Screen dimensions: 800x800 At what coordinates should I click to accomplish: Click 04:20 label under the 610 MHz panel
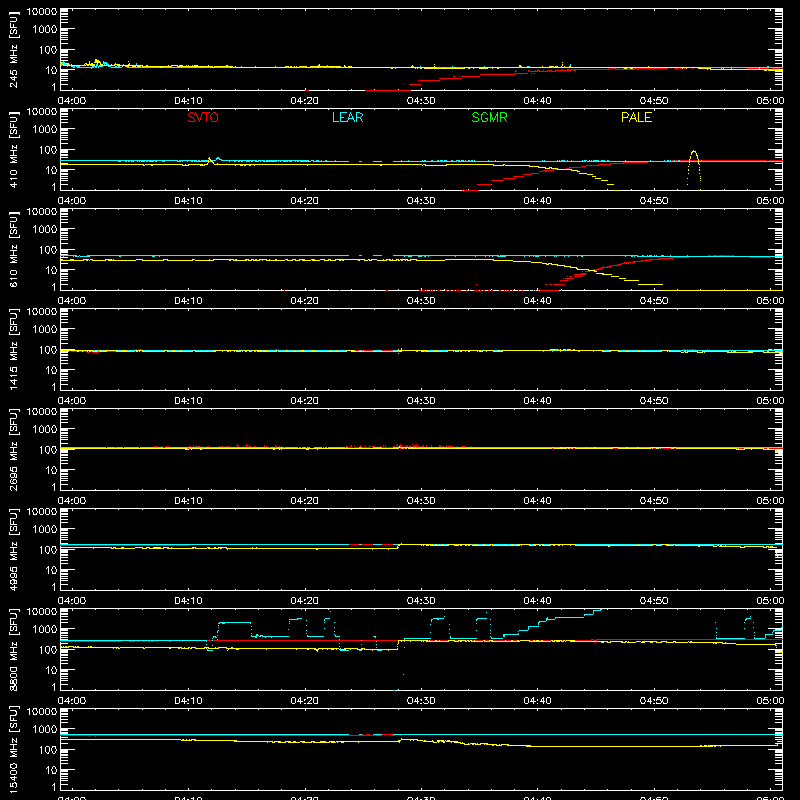pos(305,301)
